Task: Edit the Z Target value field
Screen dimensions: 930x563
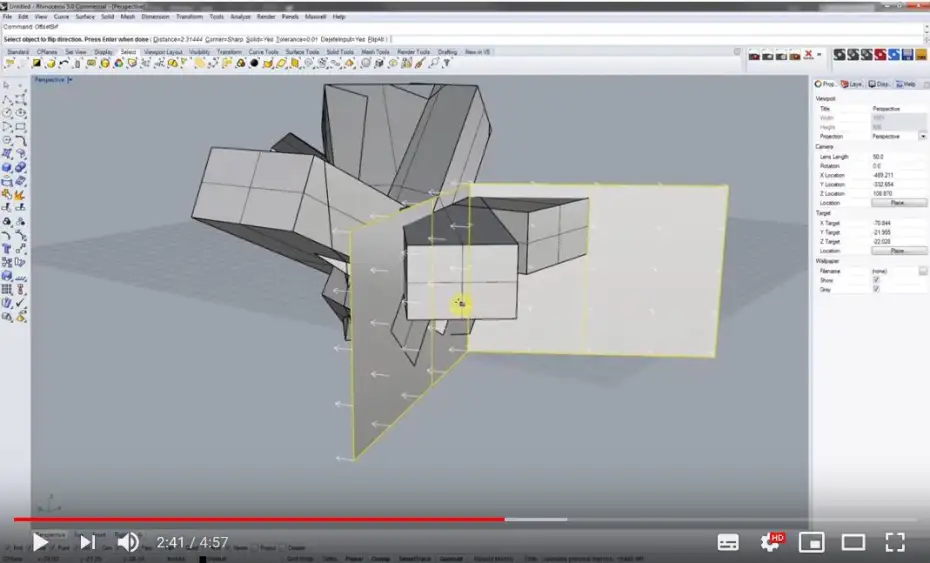Action: click(898, 242)
